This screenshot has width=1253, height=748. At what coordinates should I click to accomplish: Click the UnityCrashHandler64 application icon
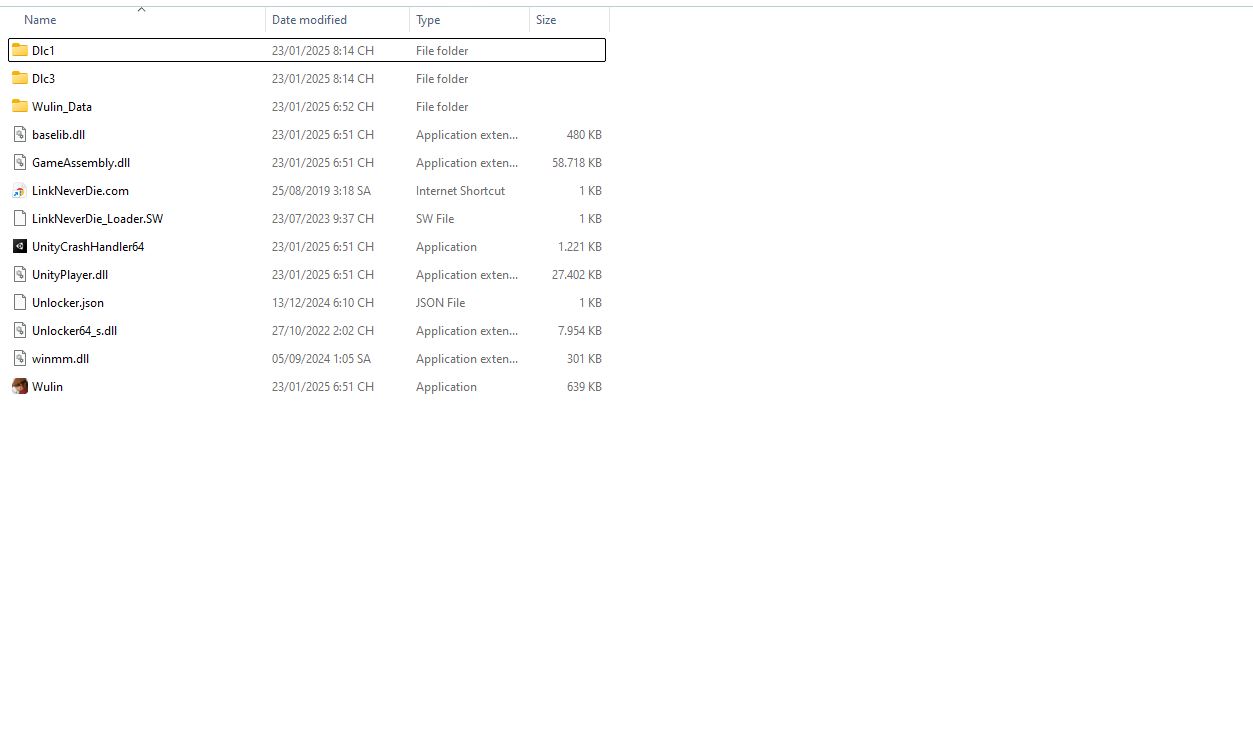pyautogui.click(x=20, y=246)
